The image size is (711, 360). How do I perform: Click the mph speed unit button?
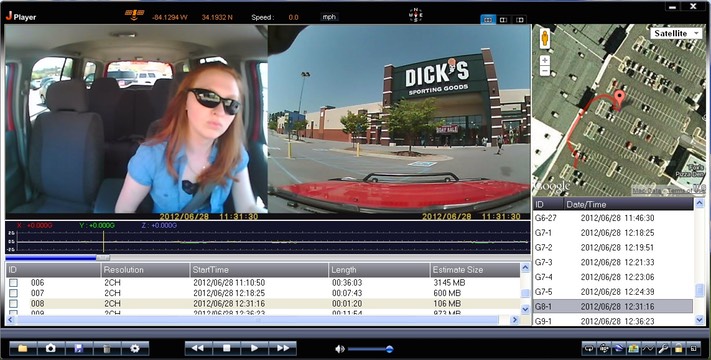(329, 17)
